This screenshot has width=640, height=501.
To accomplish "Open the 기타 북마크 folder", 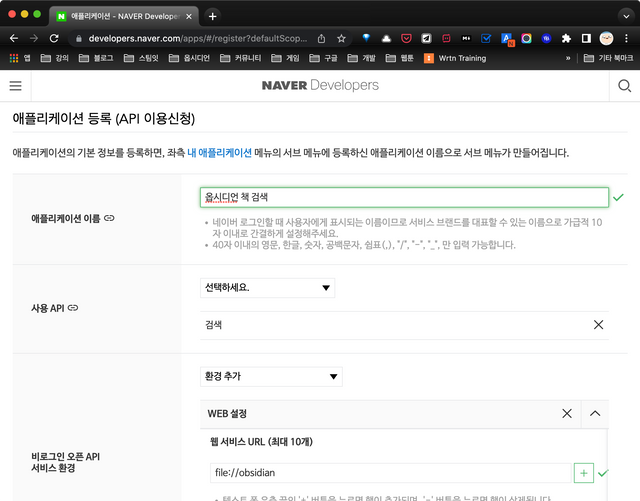I will pos(608,58).
